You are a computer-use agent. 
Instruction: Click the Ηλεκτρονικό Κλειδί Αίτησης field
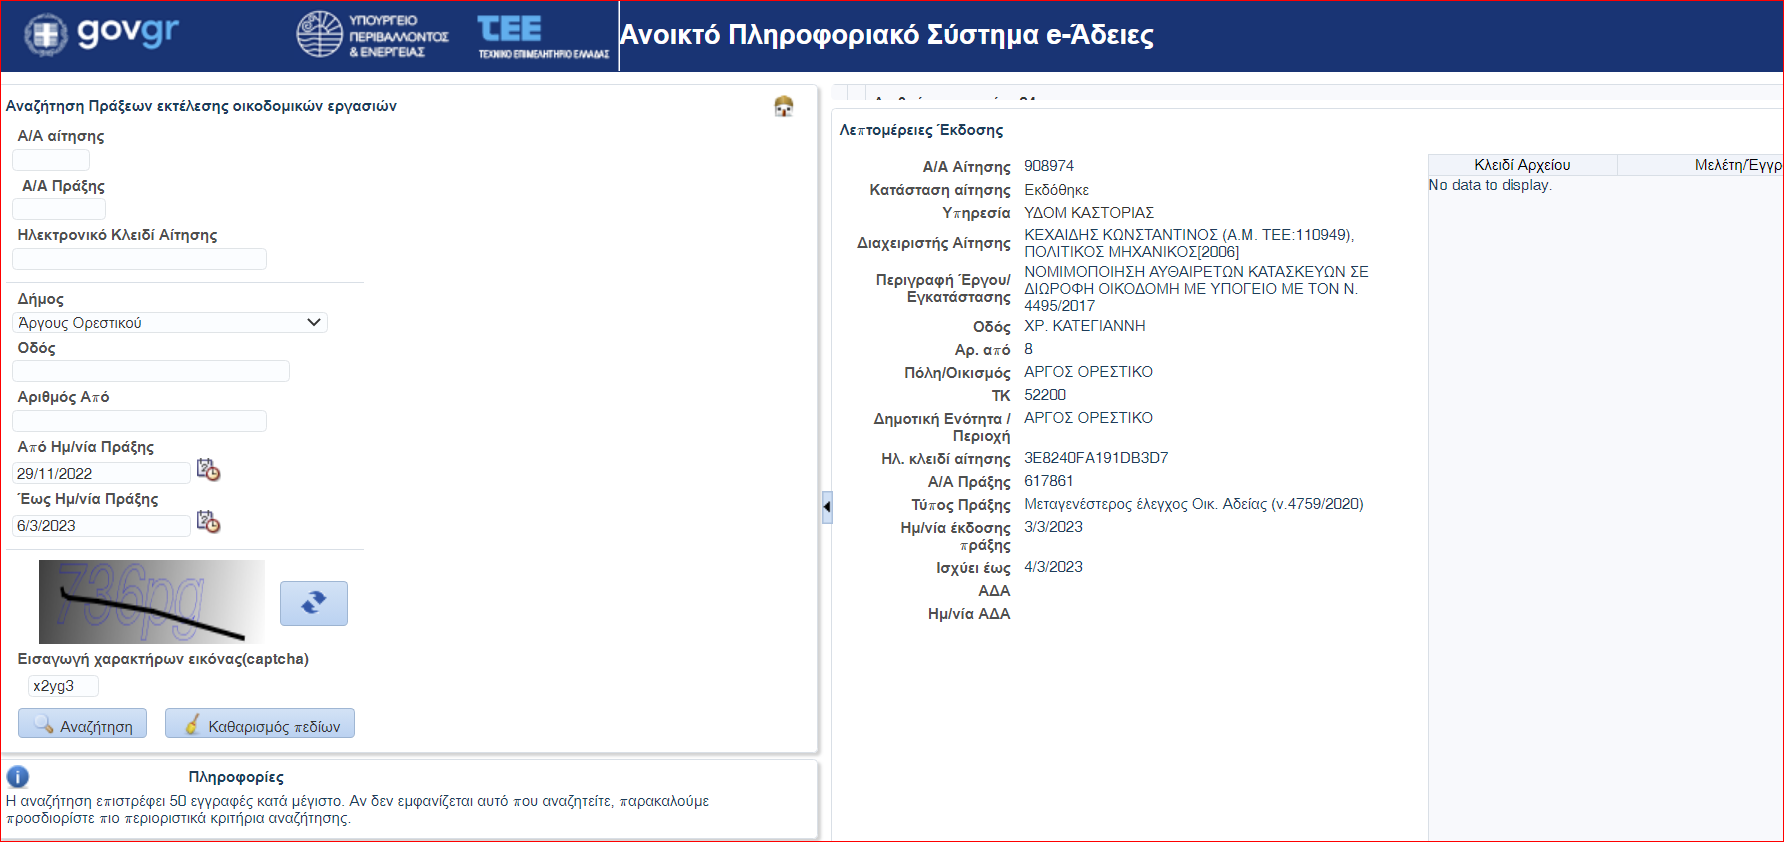(139, 259)
